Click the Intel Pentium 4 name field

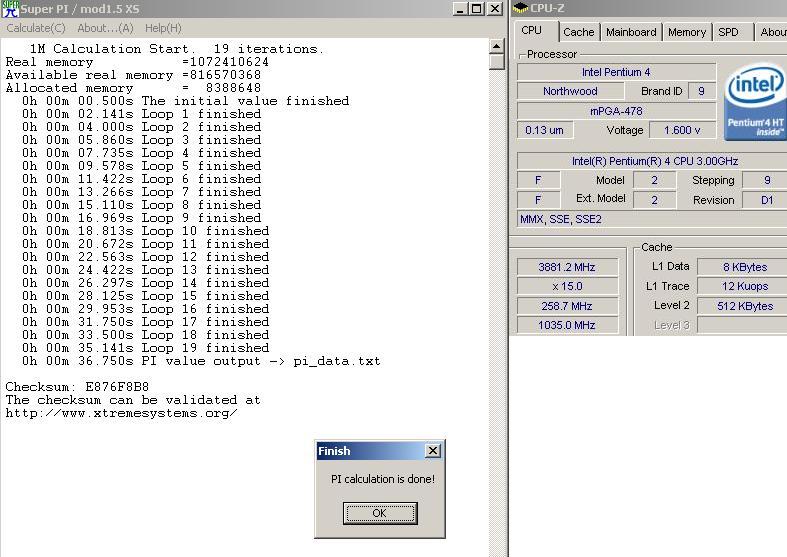(616, 72)
